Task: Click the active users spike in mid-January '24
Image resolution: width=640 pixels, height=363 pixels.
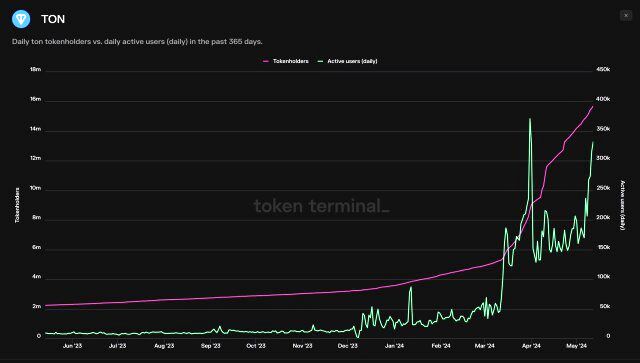Action: [411, 287]
